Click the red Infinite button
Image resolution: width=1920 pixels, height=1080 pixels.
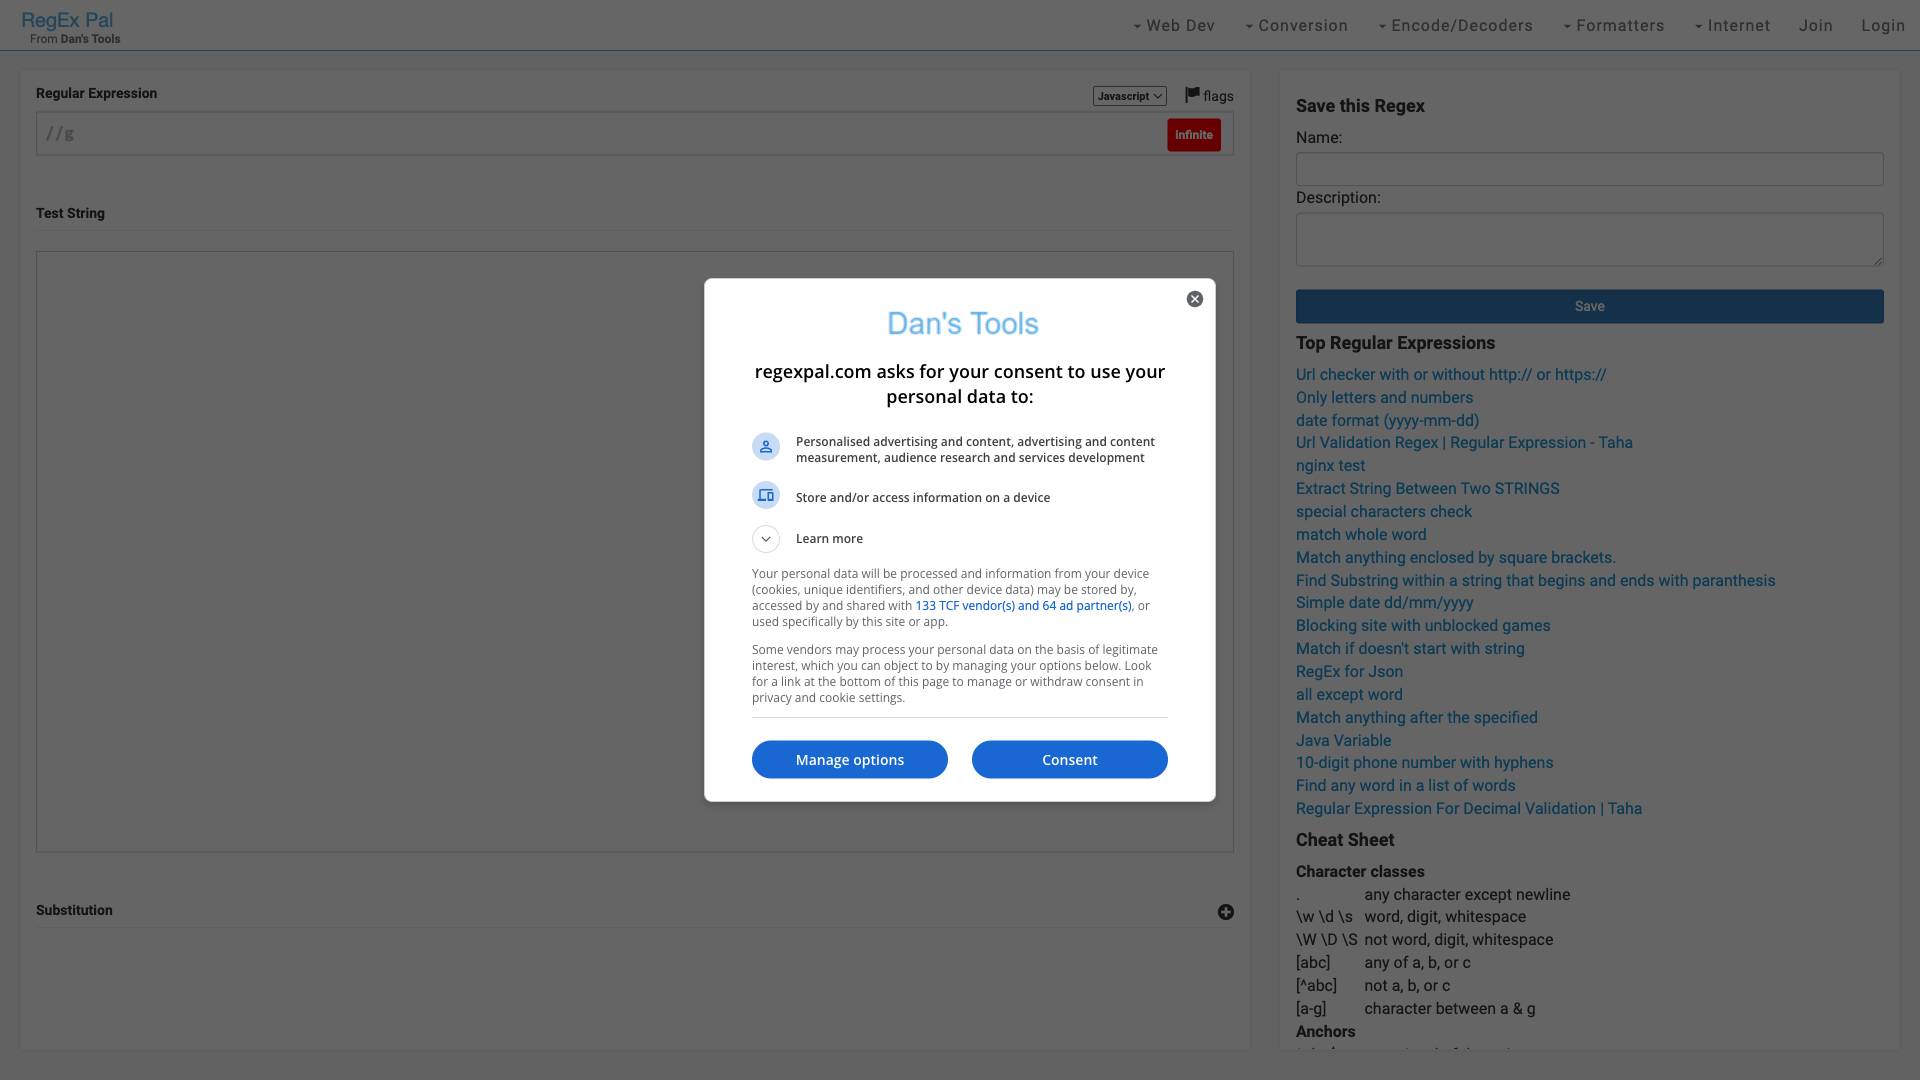pos(1193,135)
